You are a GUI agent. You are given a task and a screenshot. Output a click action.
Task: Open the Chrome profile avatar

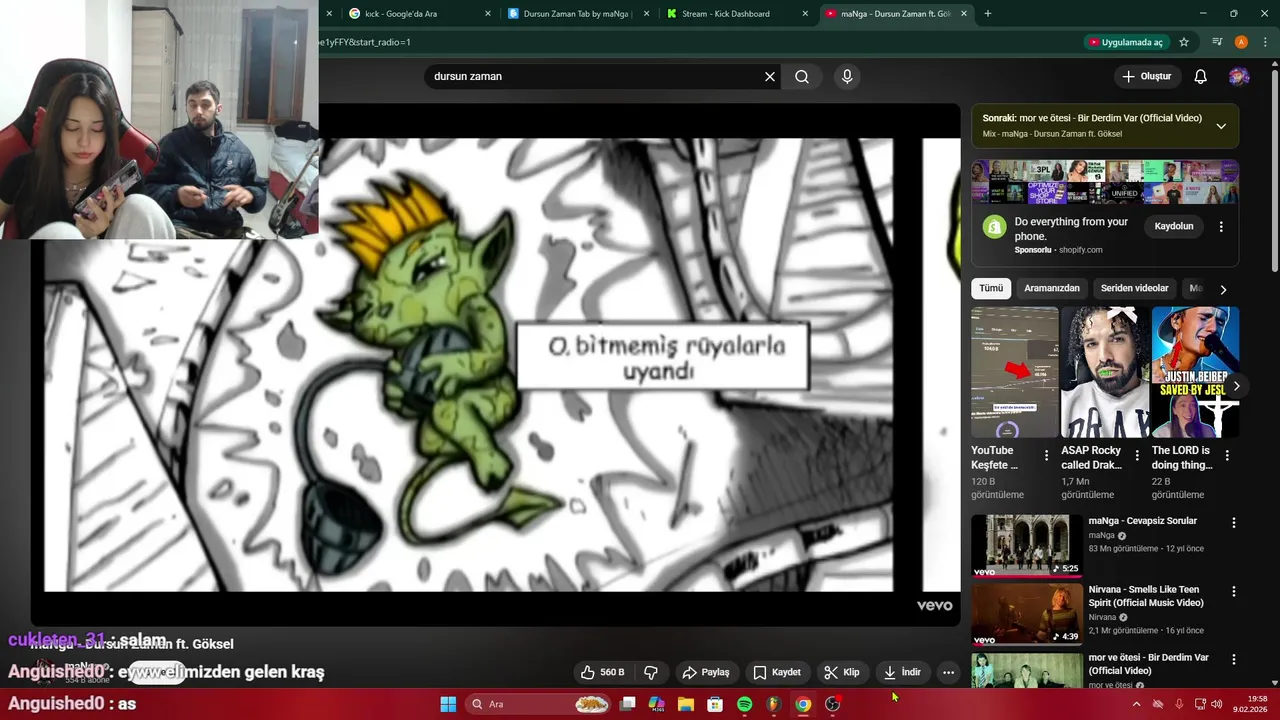pos(1241,42)
